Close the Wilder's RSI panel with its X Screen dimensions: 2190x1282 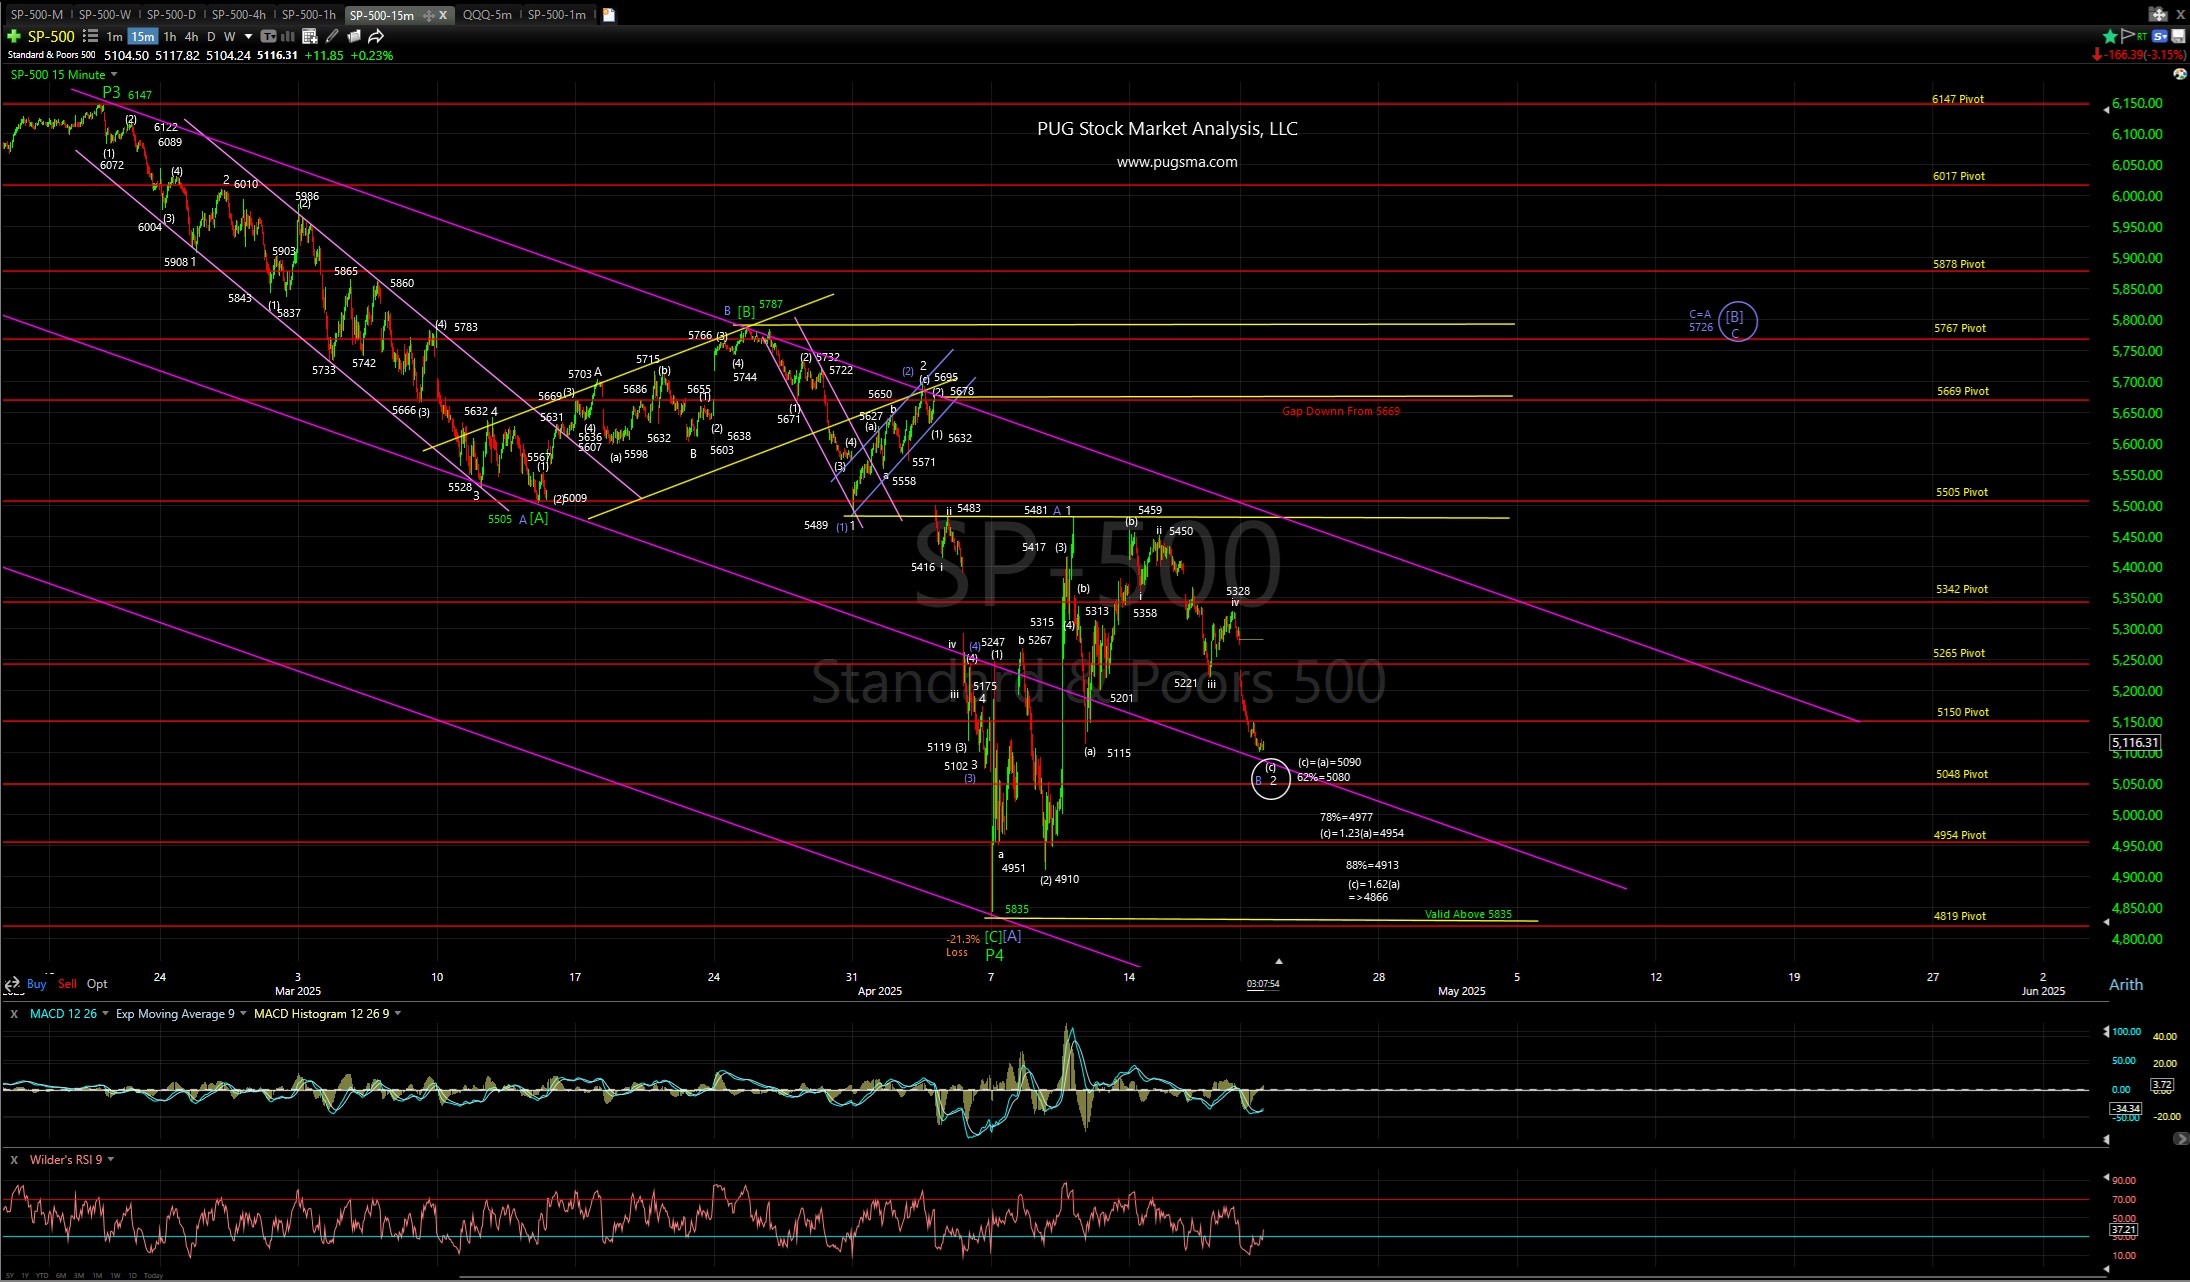click(14, 1160)
